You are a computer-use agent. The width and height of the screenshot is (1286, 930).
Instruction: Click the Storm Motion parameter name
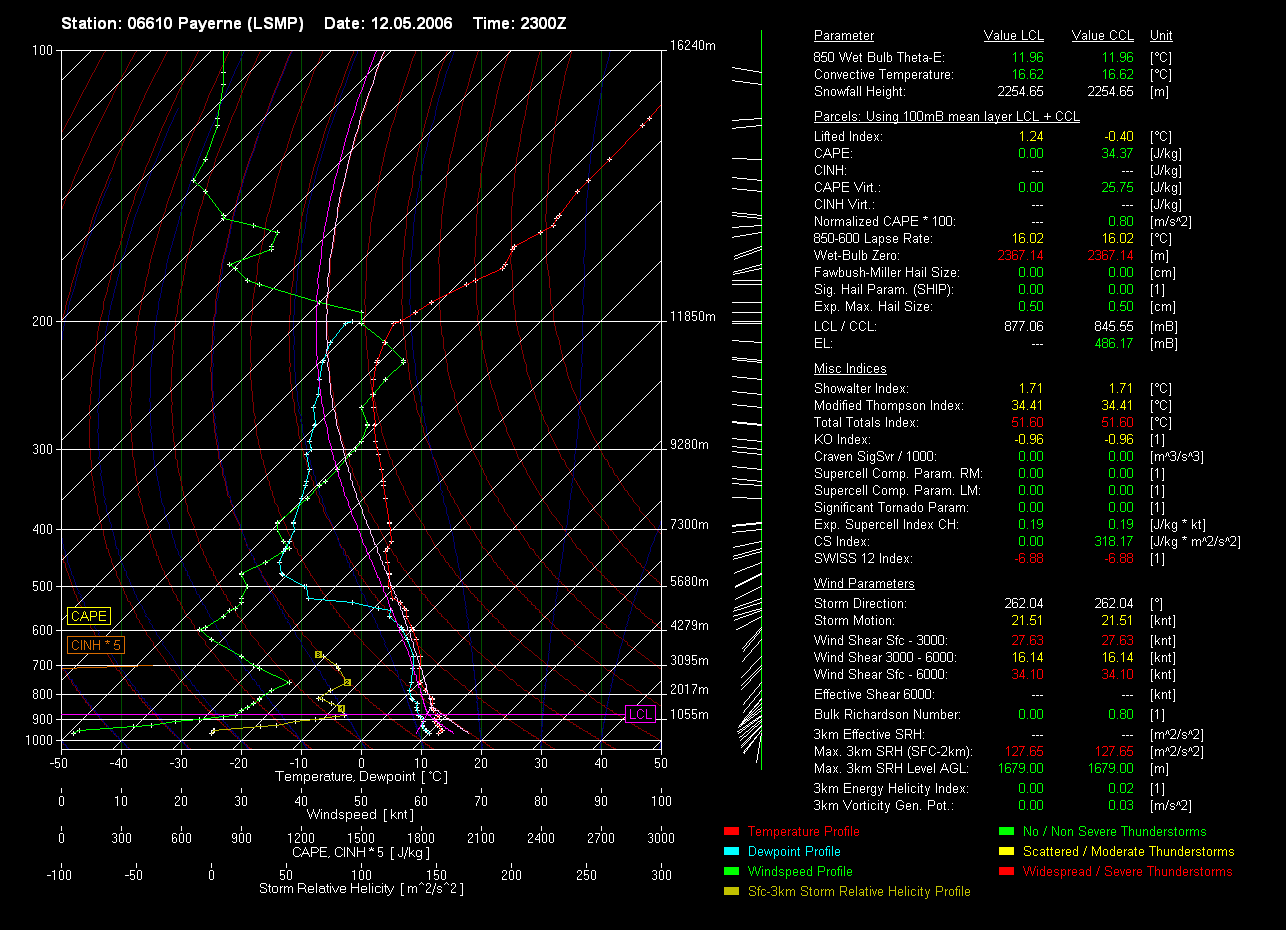(x=853, y=620)
